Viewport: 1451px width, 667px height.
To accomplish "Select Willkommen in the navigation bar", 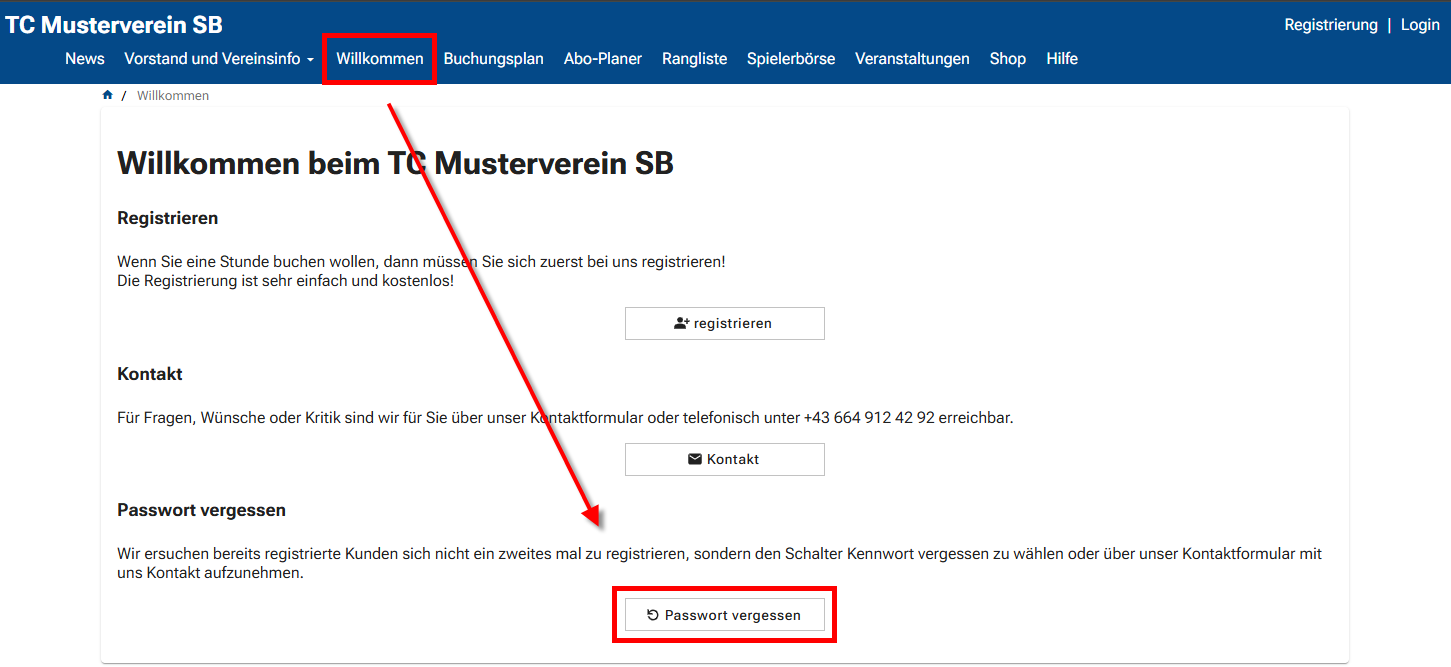I will click(380, 59).
